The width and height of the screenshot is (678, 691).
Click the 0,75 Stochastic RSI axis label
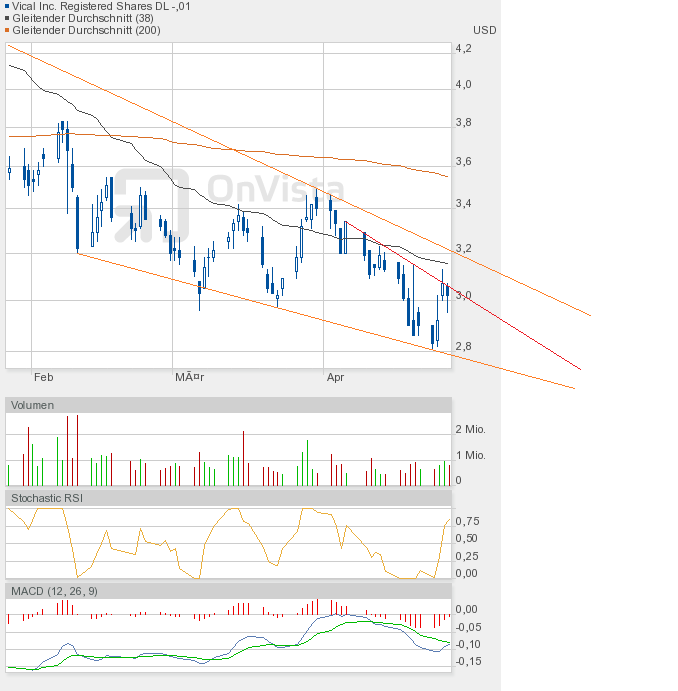click(x=467, y=521)
